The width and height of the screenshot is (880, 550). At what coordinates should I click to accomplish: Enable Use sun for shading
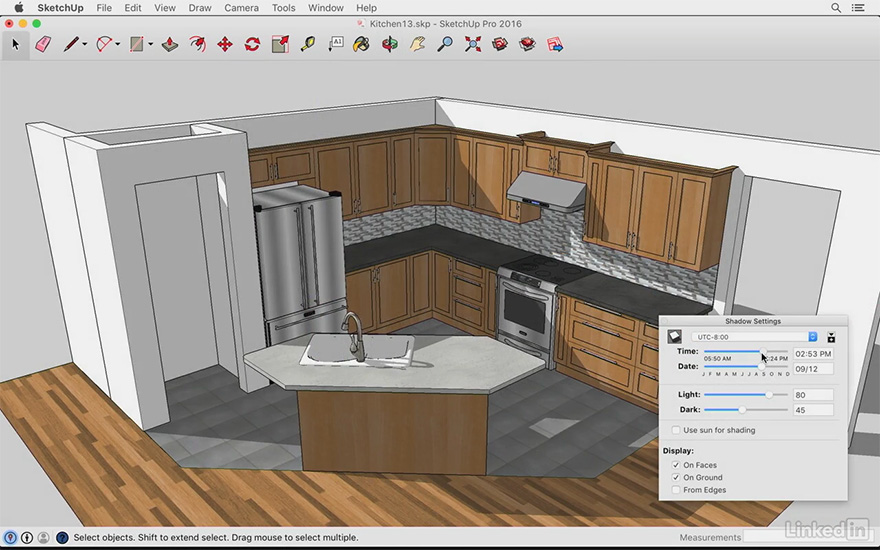pyautogui.click(x=676, y=430)
